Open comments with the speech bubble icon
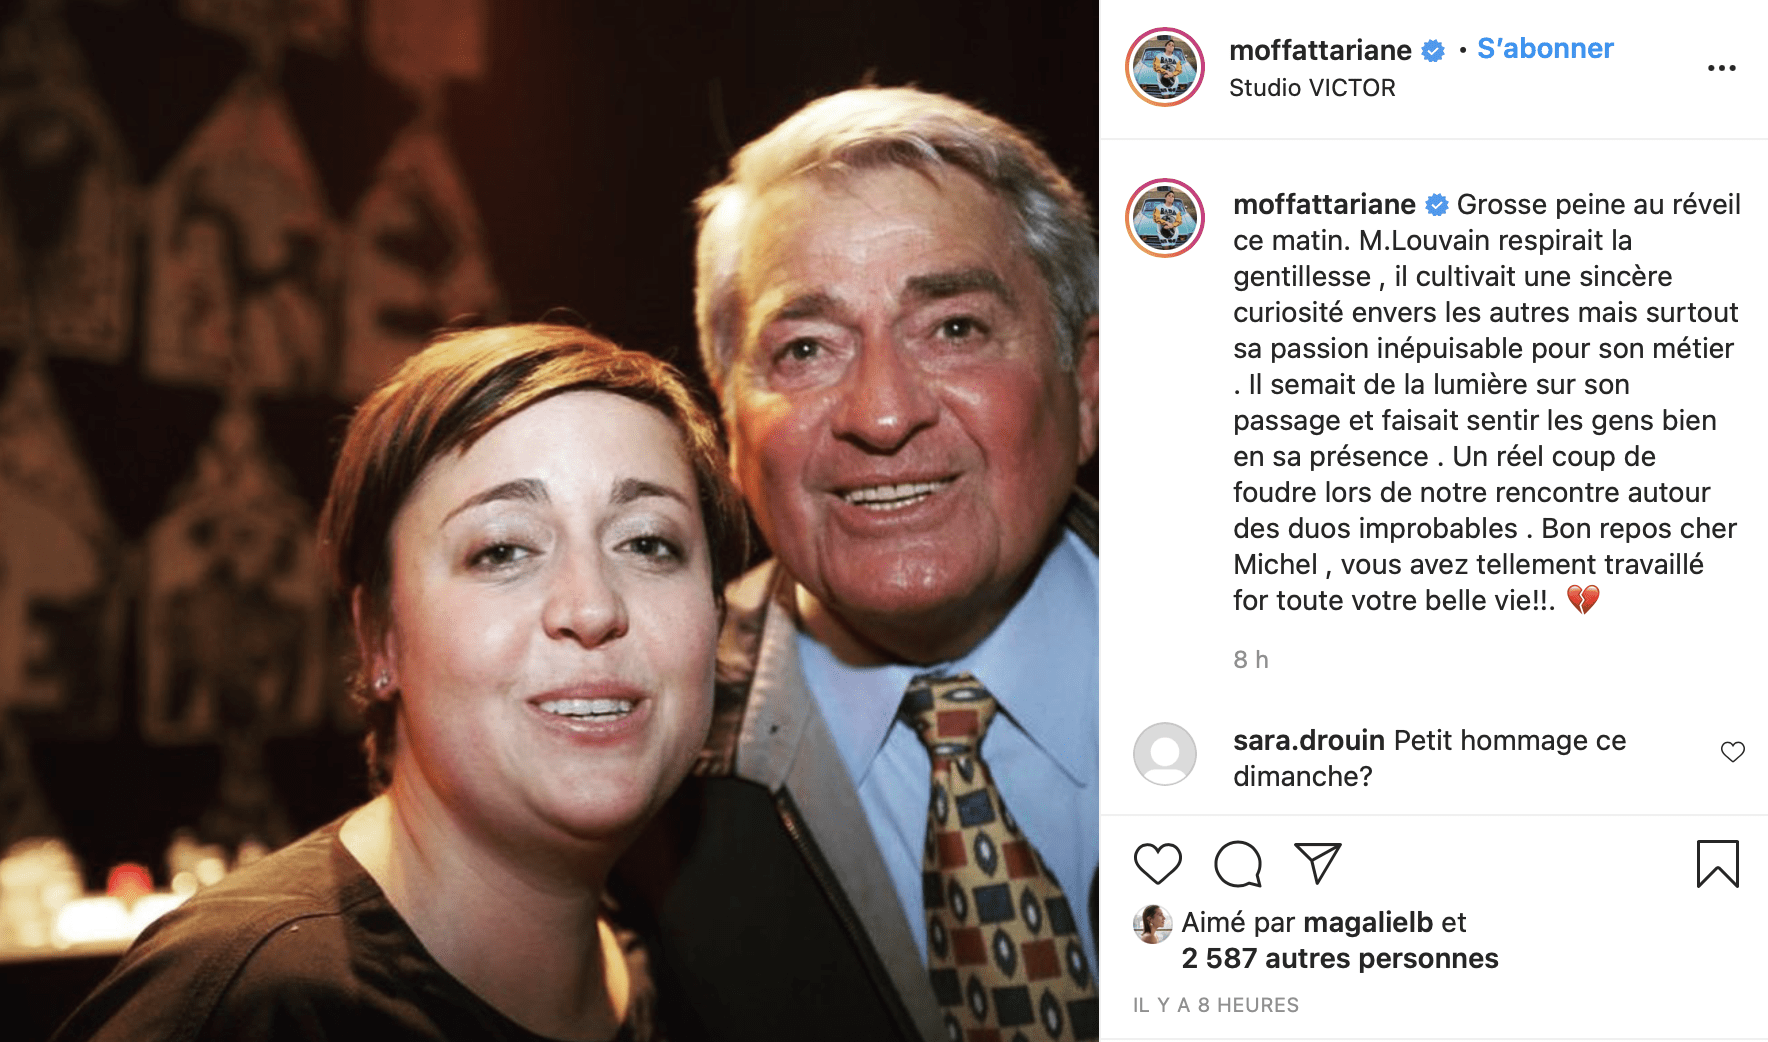Viewport: 1768px width, 1042px height. coord(1238,864)
